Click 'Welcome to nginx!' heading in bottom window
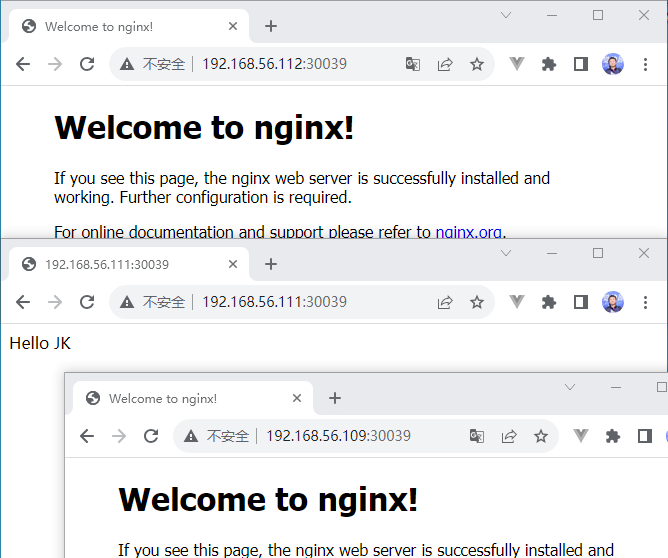 (x=268, y=500)
